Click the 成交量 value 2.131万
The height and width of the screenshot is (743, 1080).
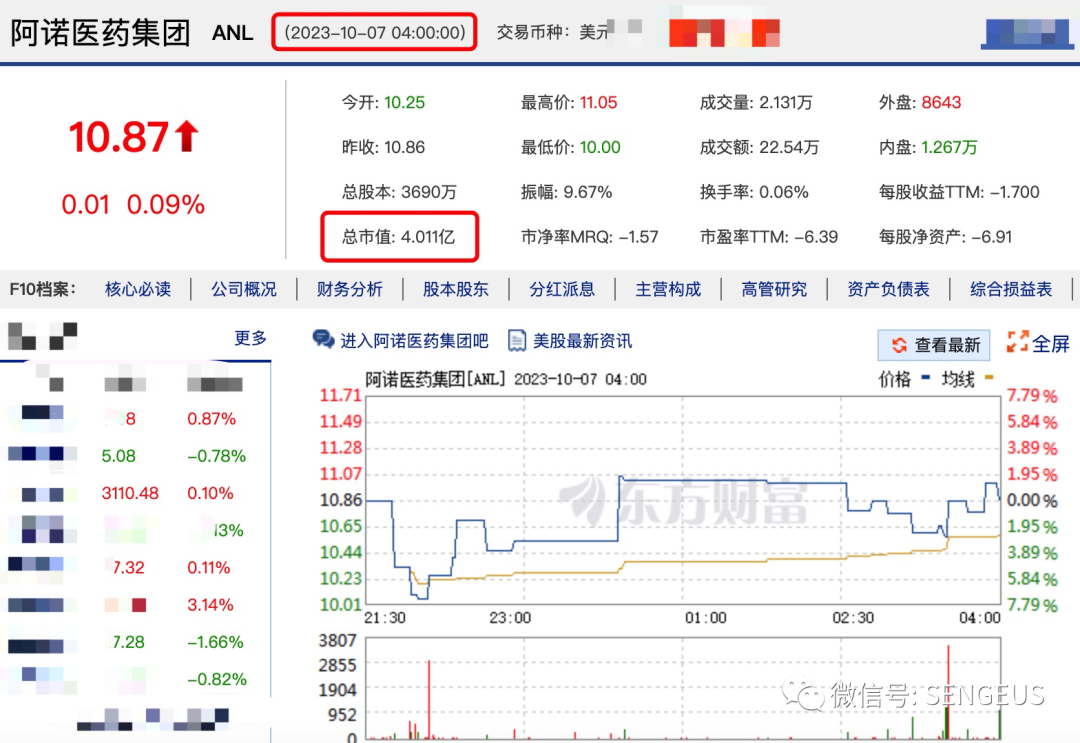click(x=786, y=103)
